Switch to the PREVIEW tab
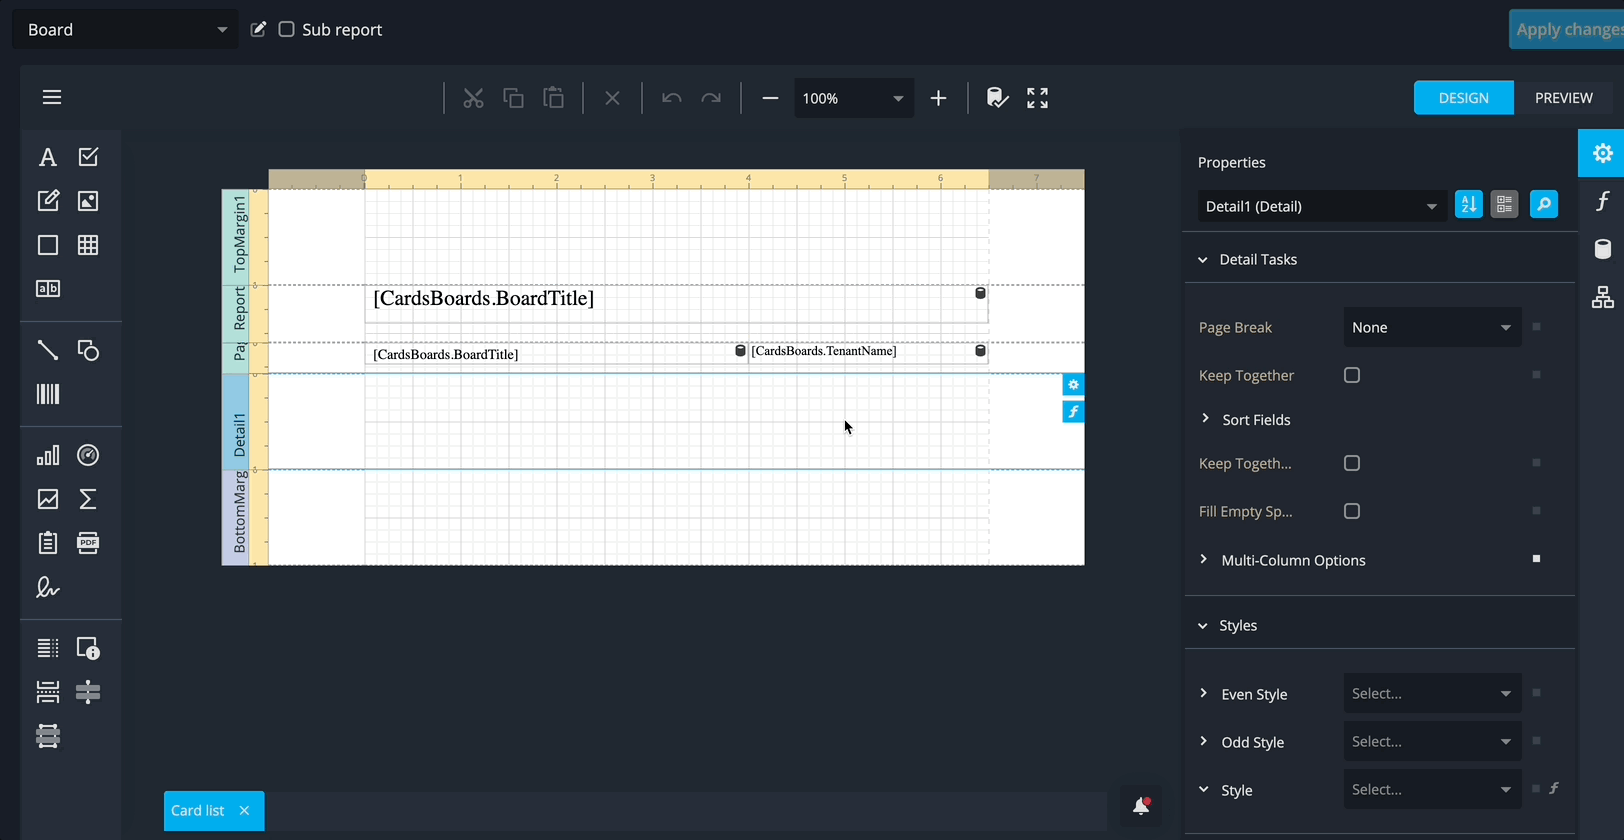This screenshot has height=840, width=1624. (x=1564, y=98)
